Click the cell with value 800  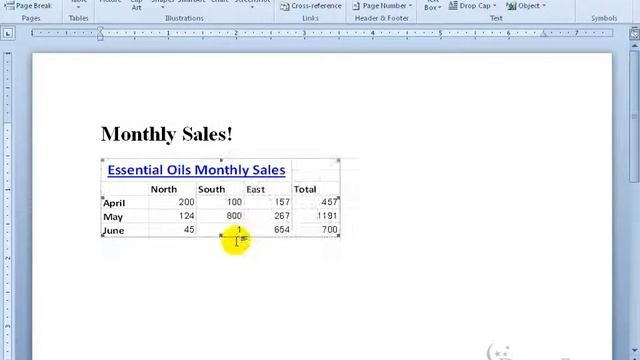[234, 216]
